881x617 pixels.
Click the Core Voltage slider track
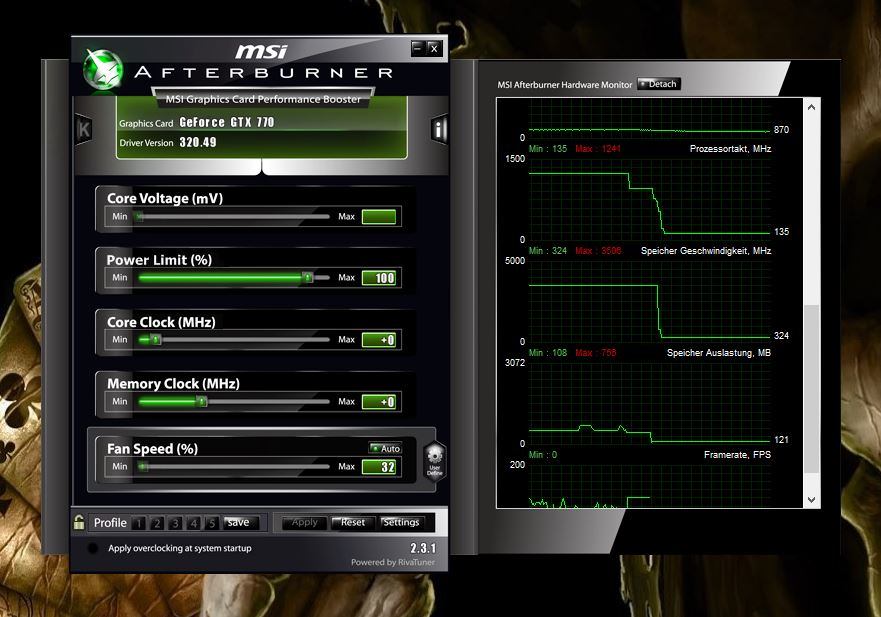click(x=234, y=216)
